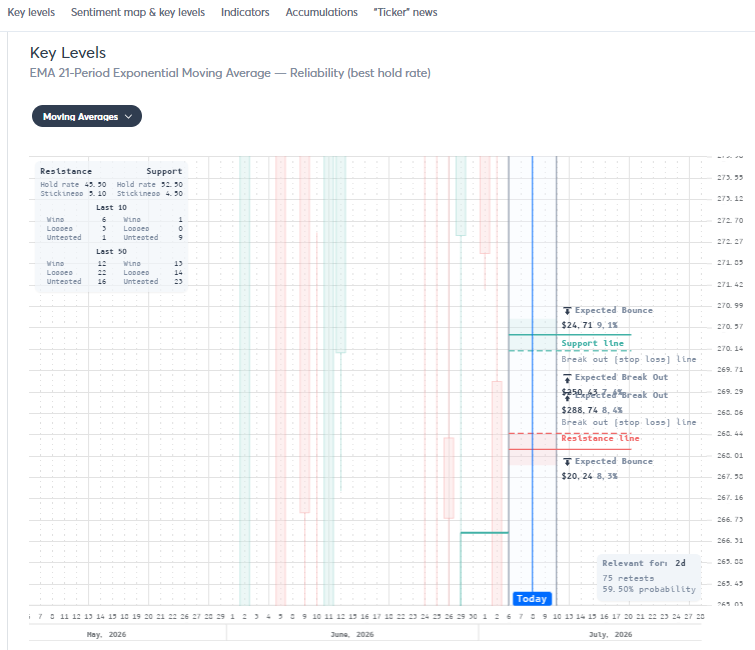
Task: Click the May, 2026 month label
Action: pyautogui.click(x=106, y=635)
